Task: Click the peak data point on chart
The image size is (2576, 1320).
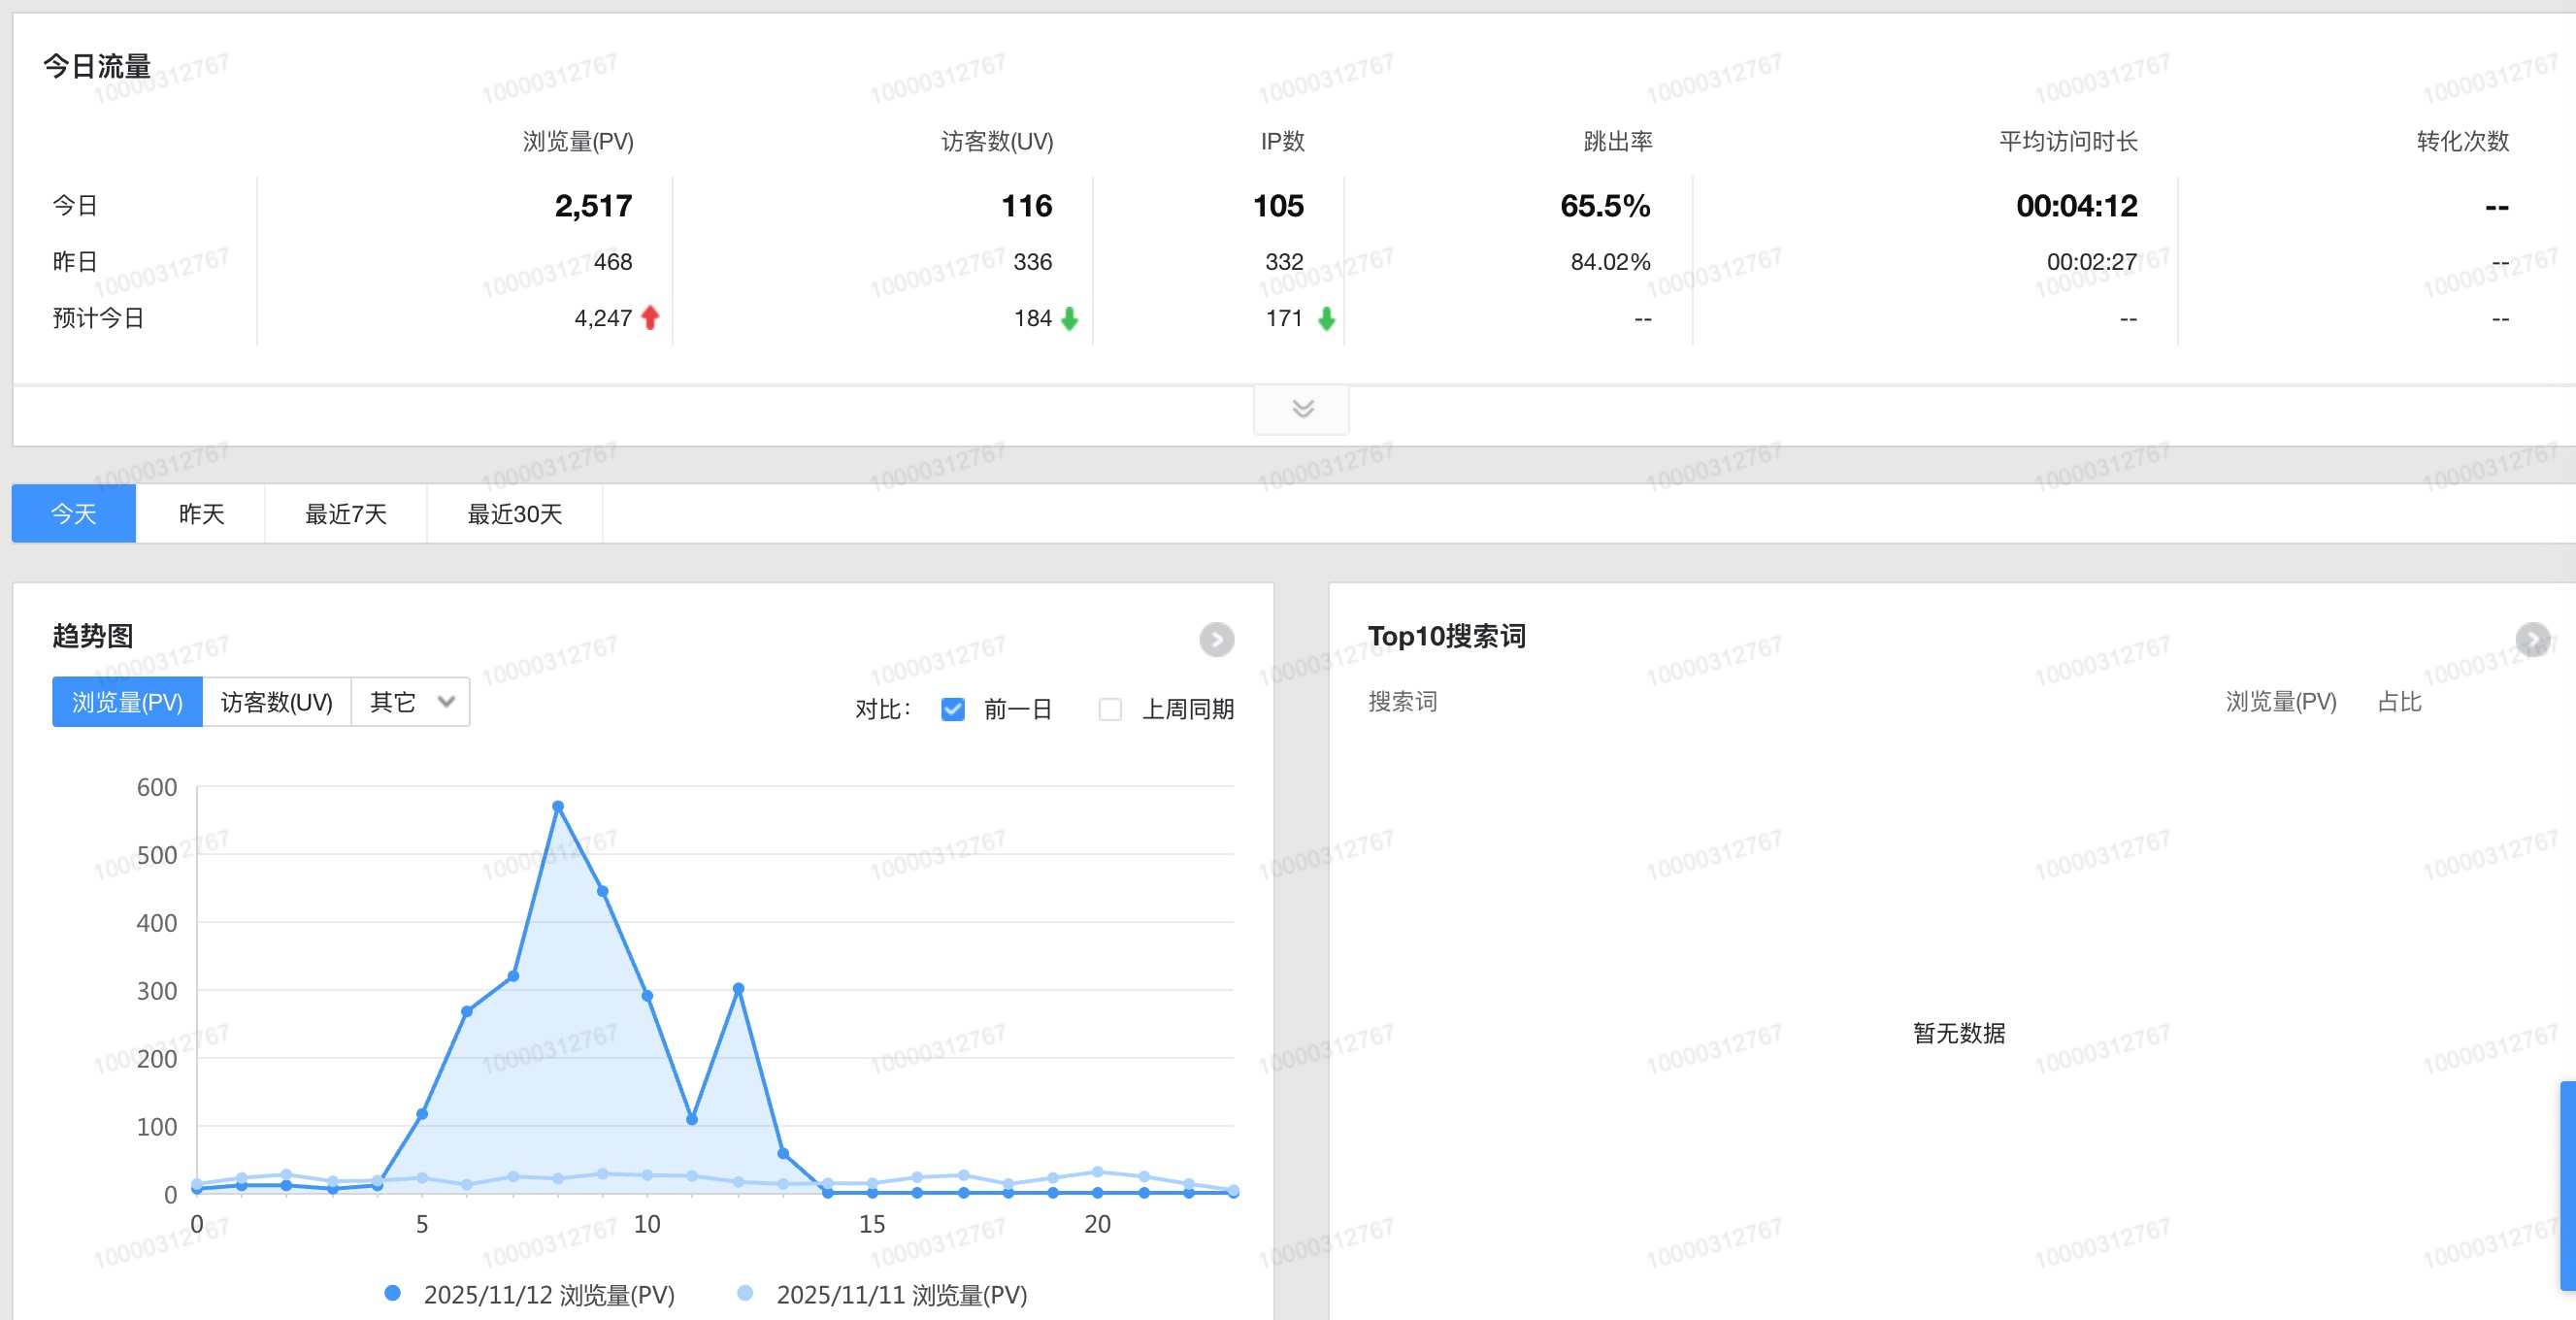Action: pyautogui.click(x=558, y=806)
